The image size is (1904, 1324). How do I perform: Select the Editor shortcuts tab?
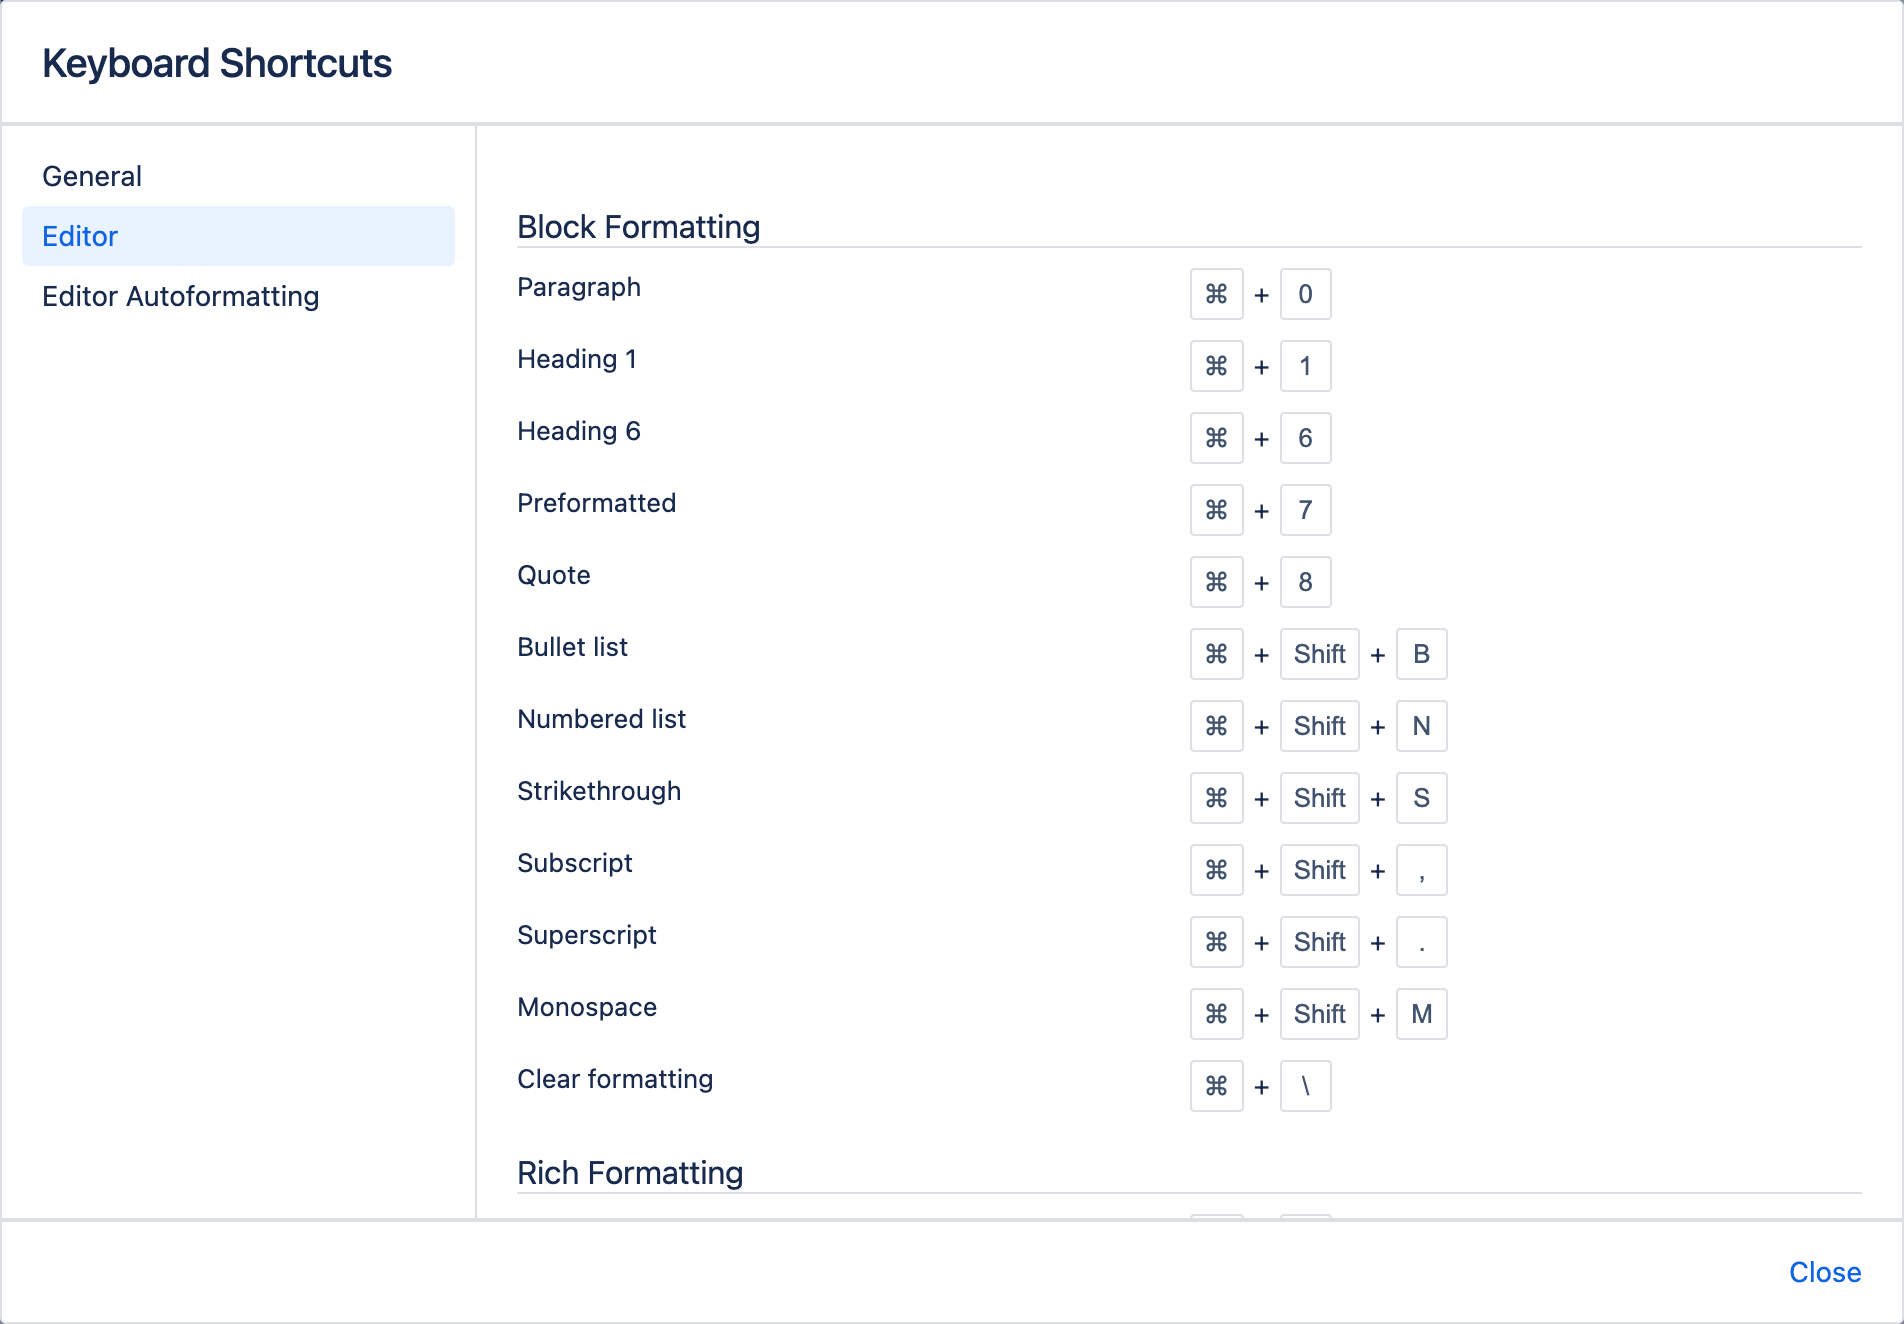click(80, 236)
